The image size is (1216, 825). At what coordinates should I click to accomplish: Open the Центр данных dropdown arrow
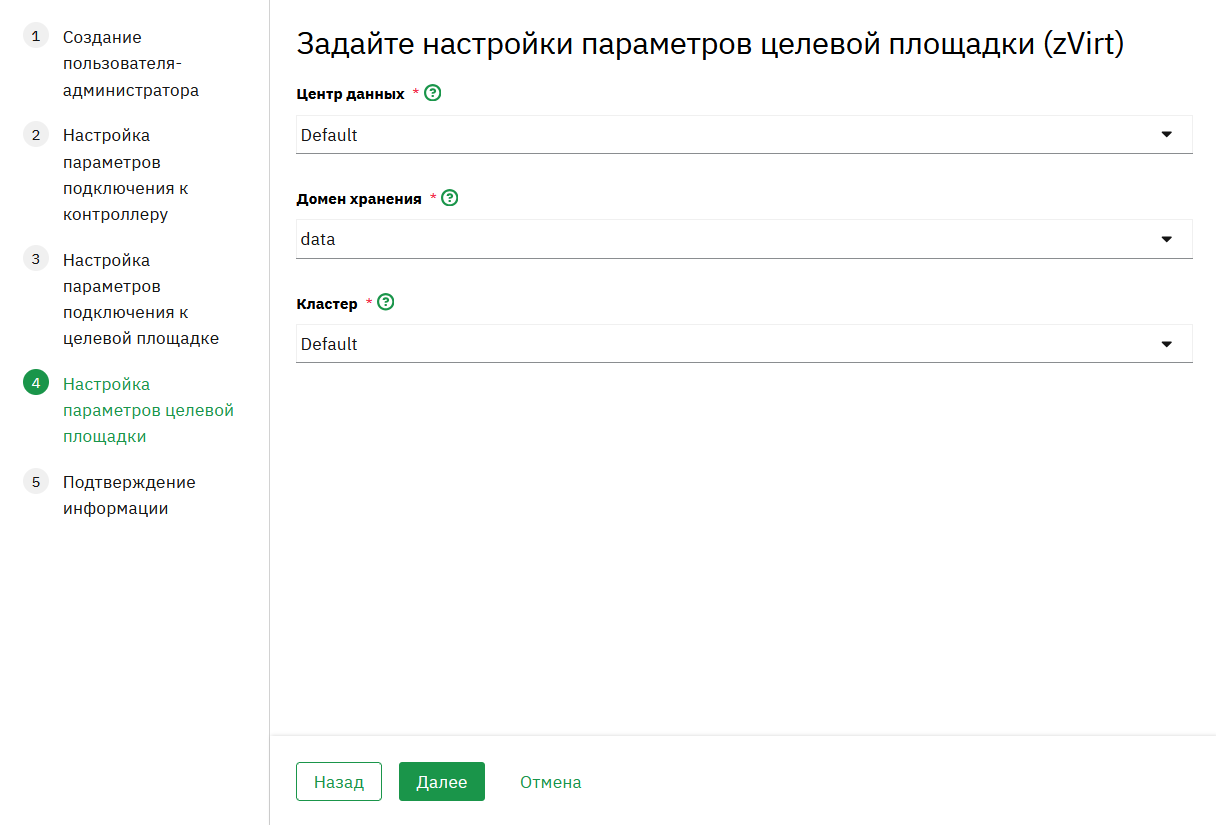tap(1166, 134)
